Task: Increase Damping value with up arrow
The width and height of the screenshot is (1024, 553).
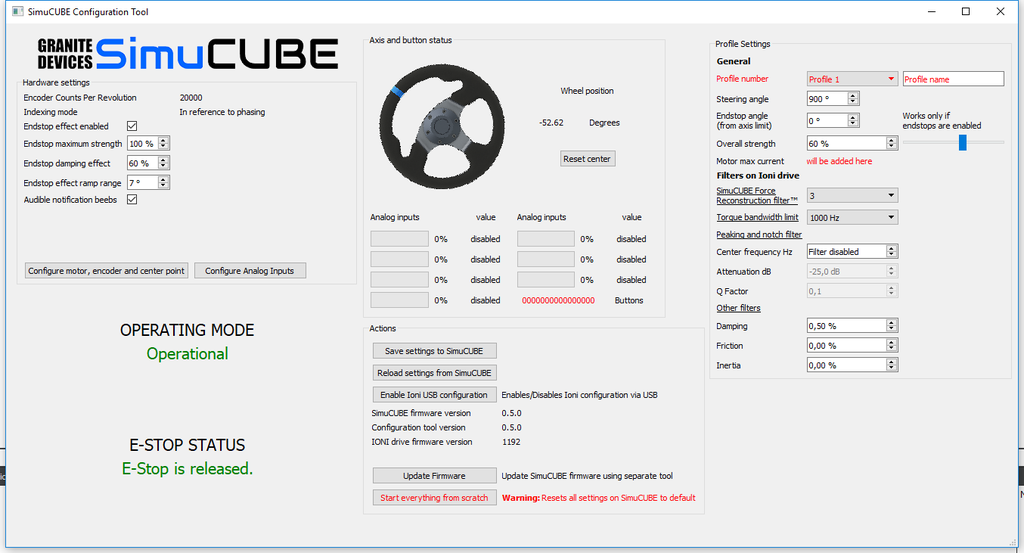Action: click(x=891, y=322)
